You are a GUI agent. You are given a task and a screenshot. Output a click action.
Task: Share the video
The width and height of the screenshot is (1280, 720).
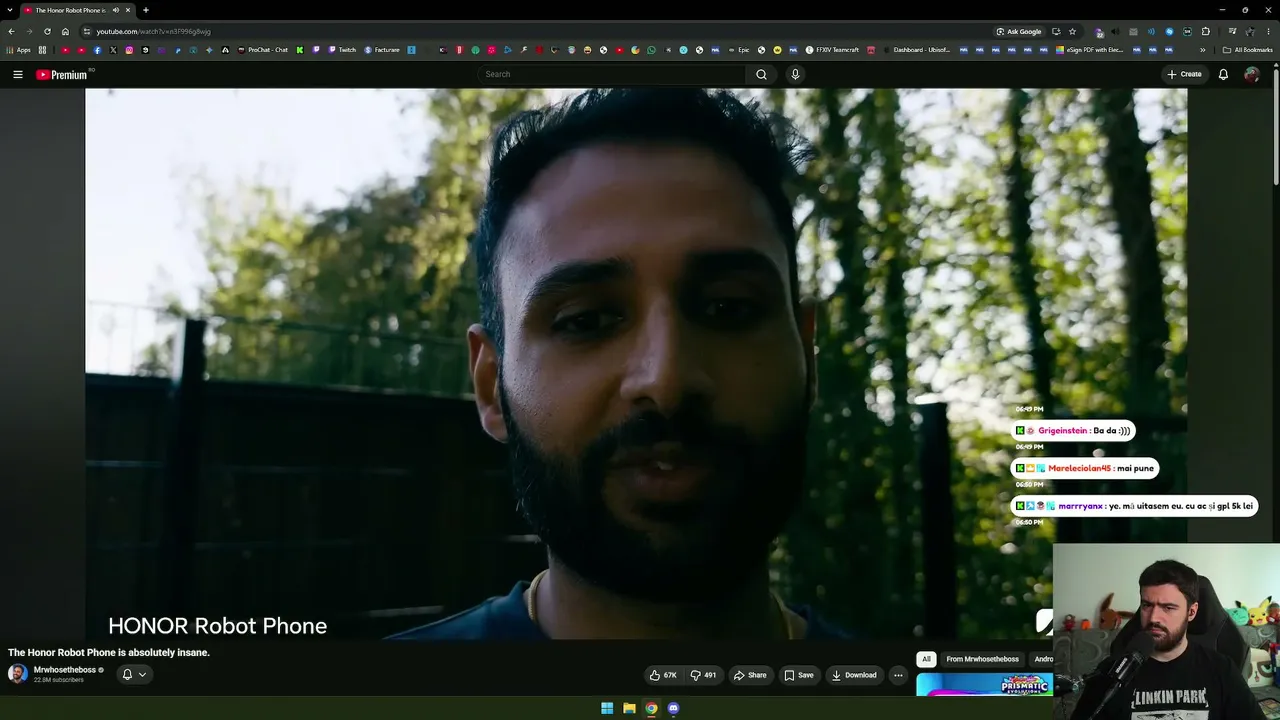pos(750,675)
